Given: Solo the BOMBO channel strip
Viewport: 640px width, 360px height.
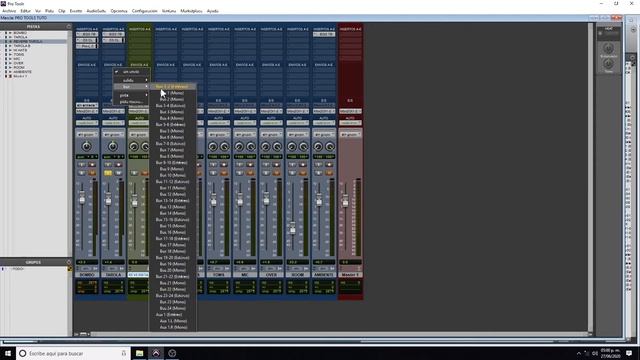Looking at the screenshot, I should pyautogui.click(x=82, y=173).
